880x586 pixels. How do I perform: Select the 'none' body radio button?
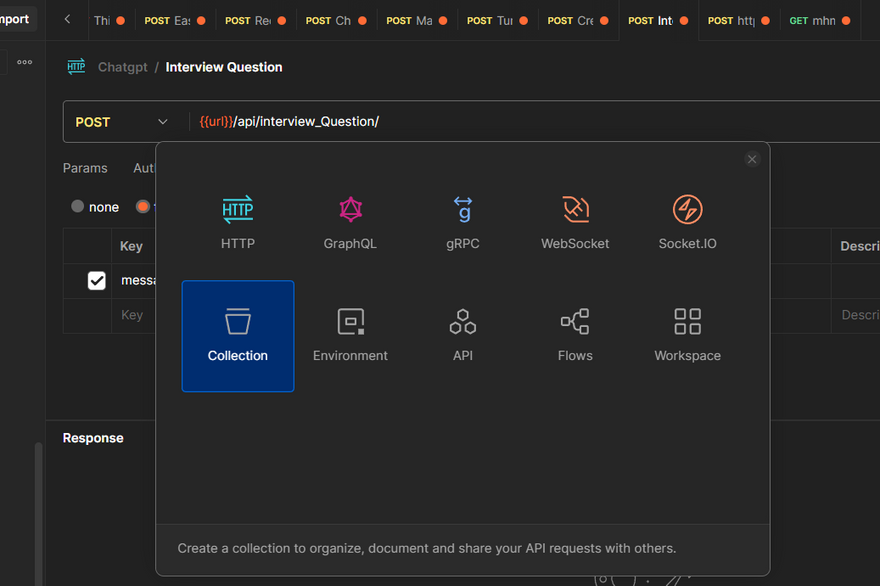pyautogui.click(x=78, y=207)
